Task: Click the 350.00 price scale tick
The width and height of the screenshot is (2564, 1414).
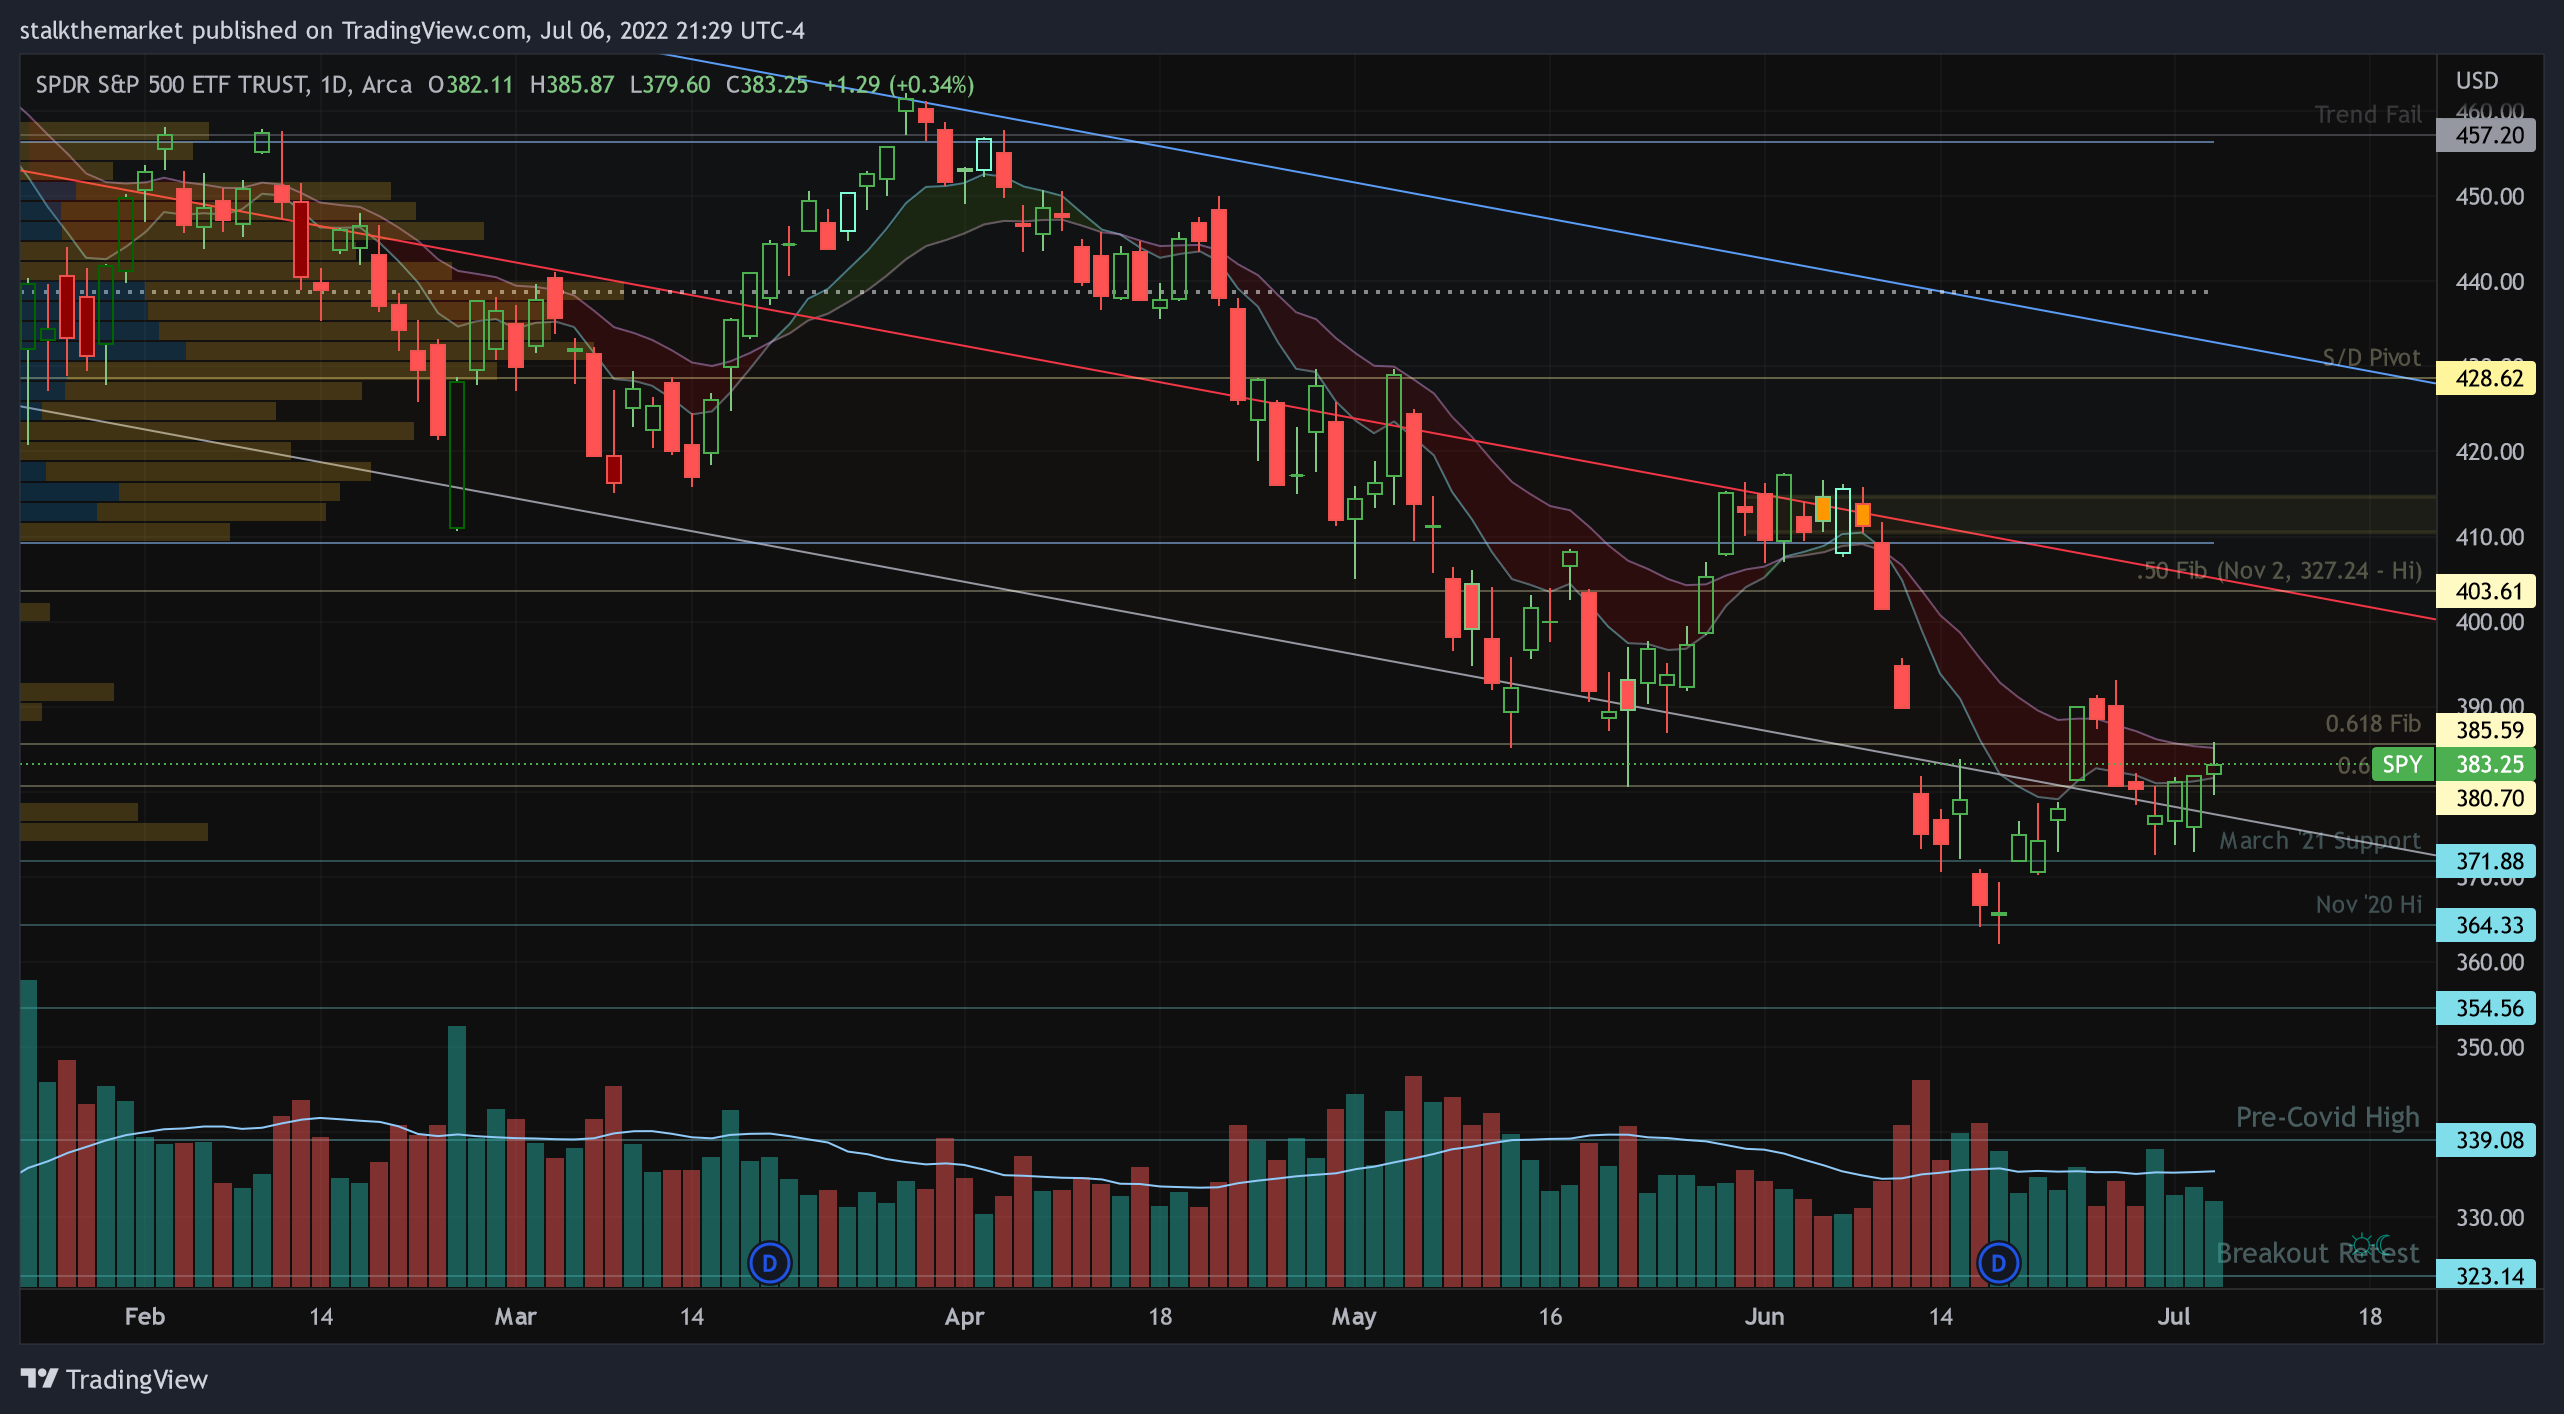Action: pyautogui.click(x=2489, y=1047)
